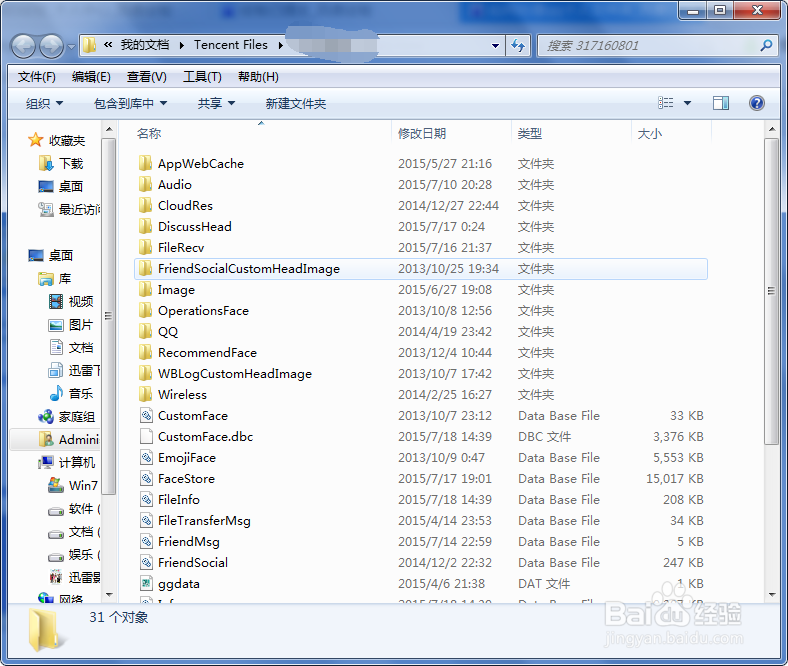The image size is (788, 666).
Task: Open the 查看(V) menu
Action: [146, 77]
